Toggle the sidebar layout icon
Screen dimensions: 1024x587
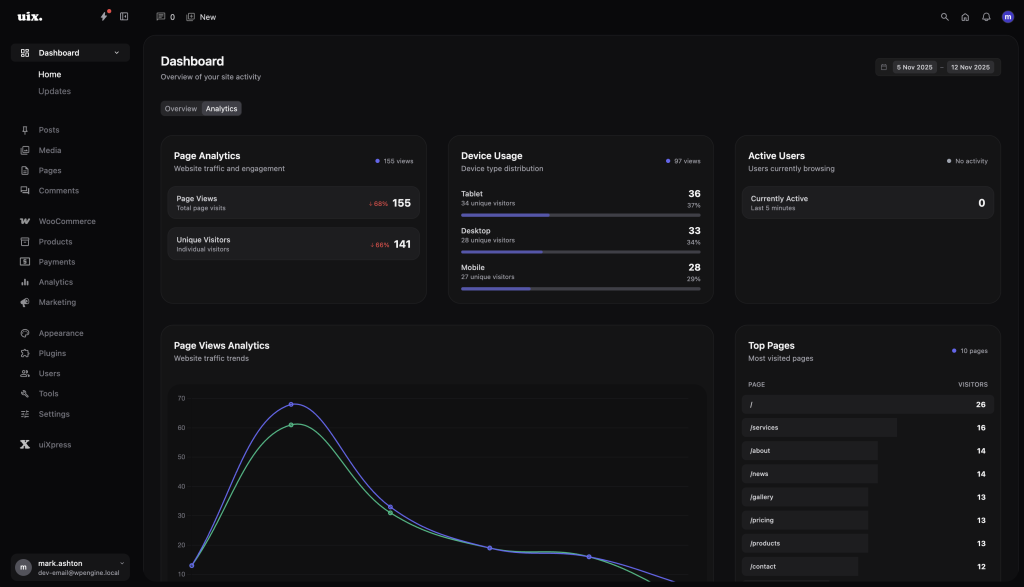tap(124, 17)
